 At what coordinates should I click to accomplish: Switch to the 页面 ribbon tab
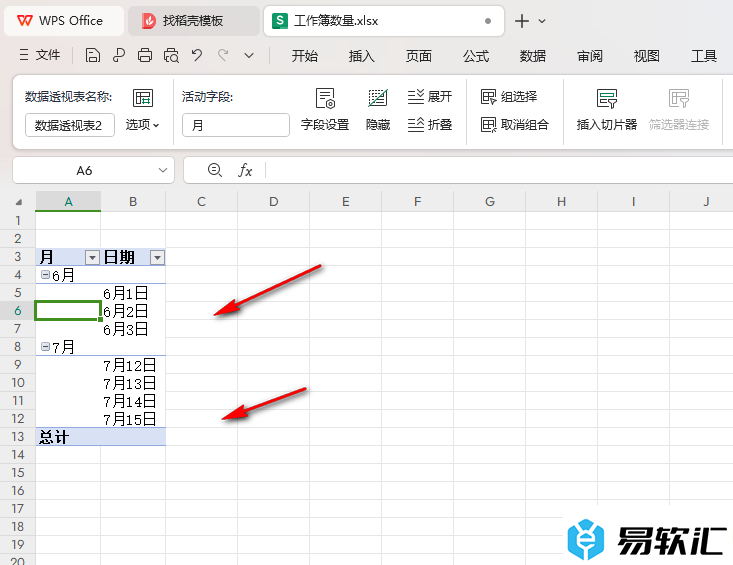pos(418,56)
